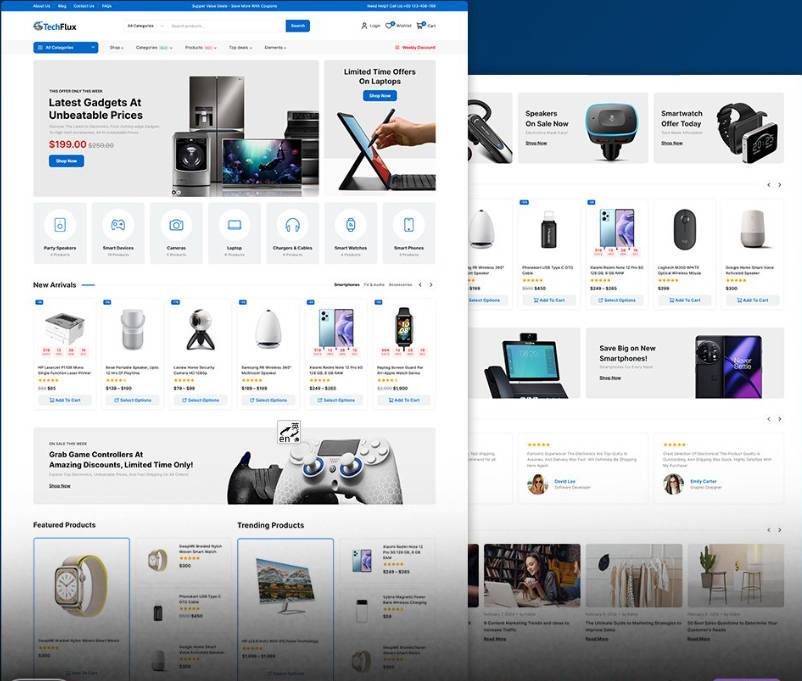Add Phonesoft USB Type C cable to cart
The width and height of the screenshot is (802, 681).
(549, 300)
